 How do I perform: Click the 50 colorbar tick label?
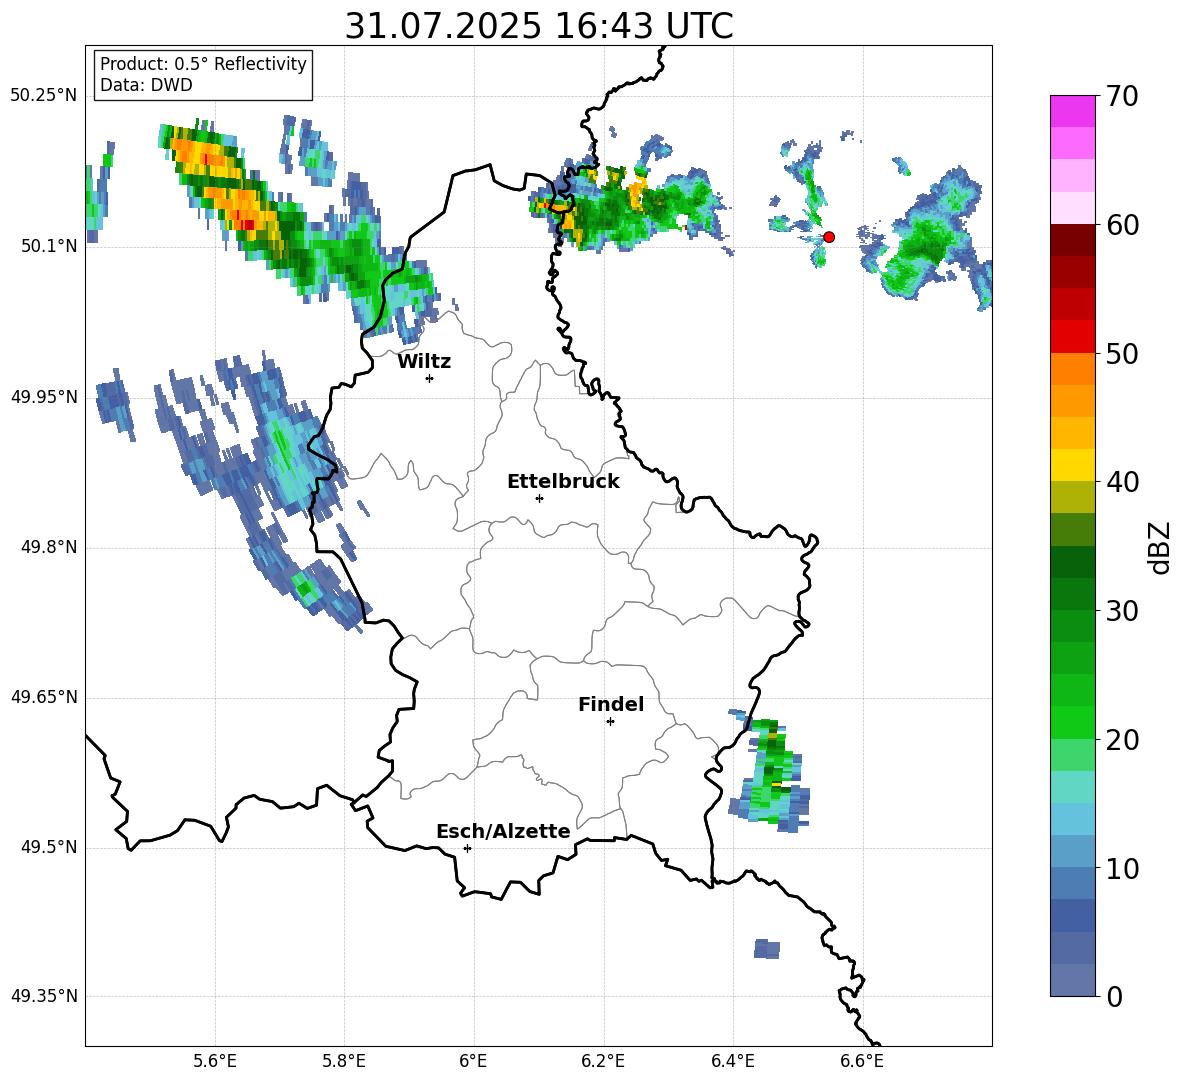click(1122, 353)
